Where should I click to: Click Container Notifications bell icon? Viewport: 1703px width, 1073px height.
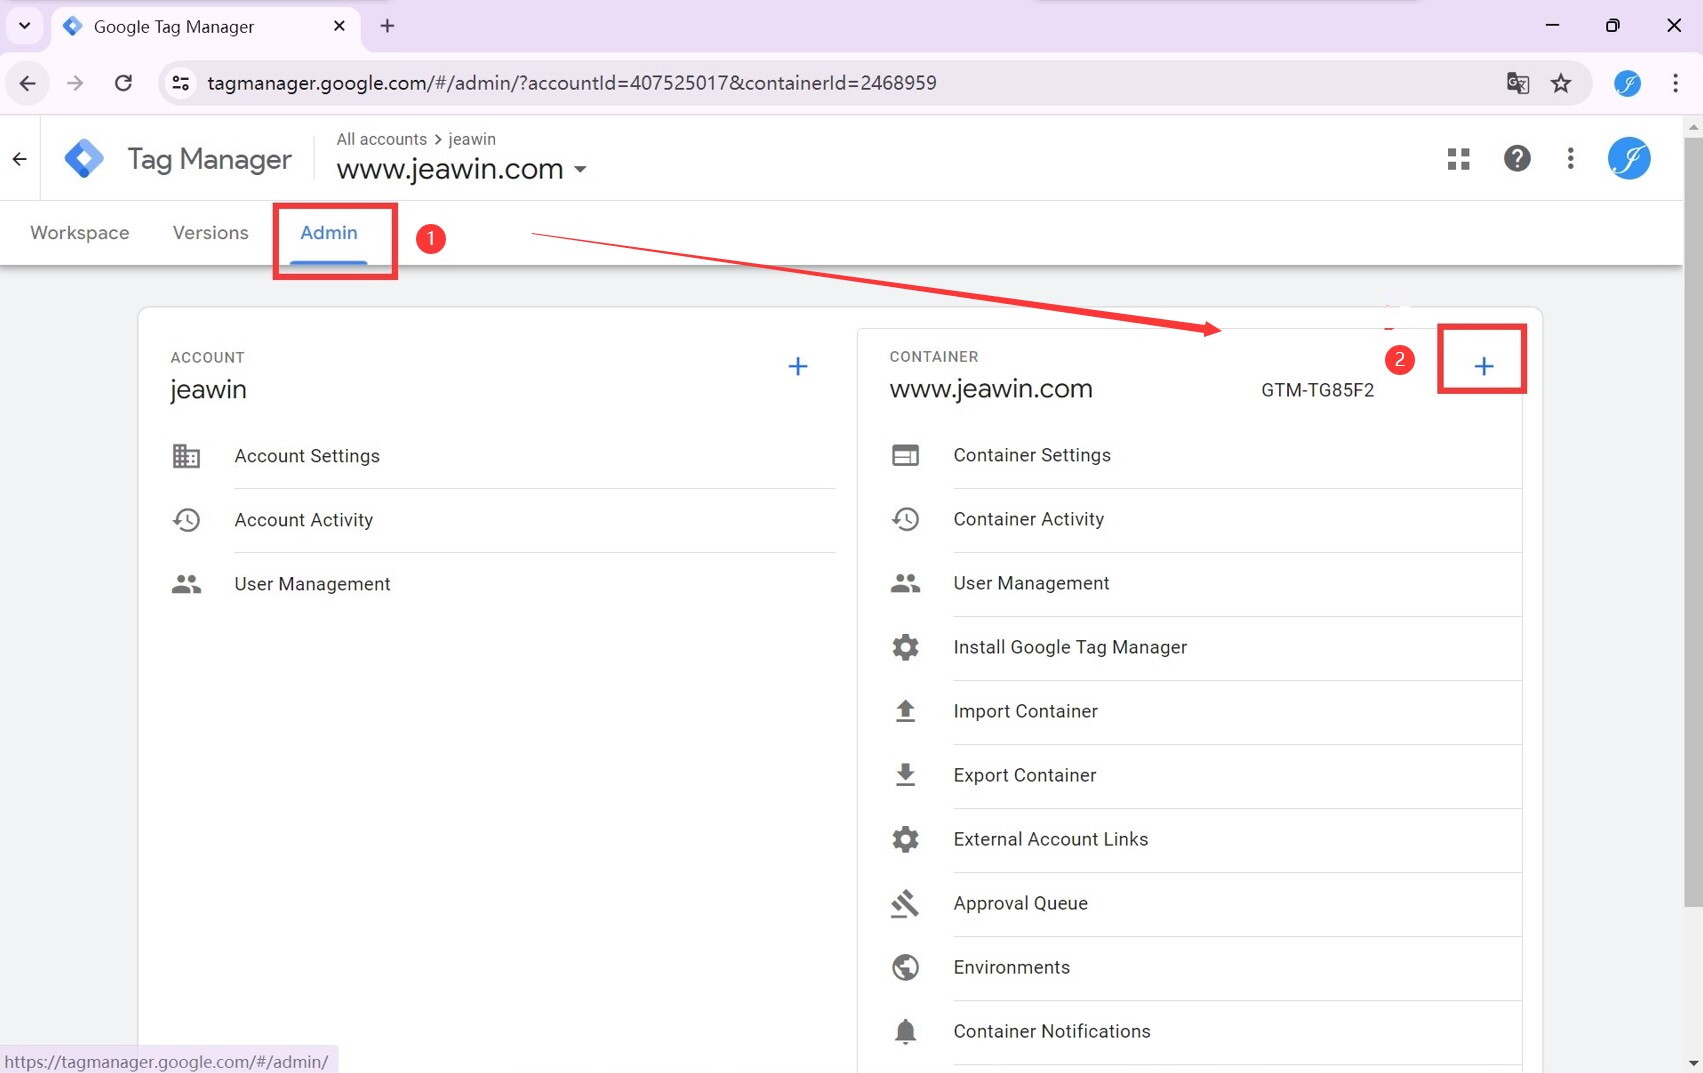pos(905,1031)
